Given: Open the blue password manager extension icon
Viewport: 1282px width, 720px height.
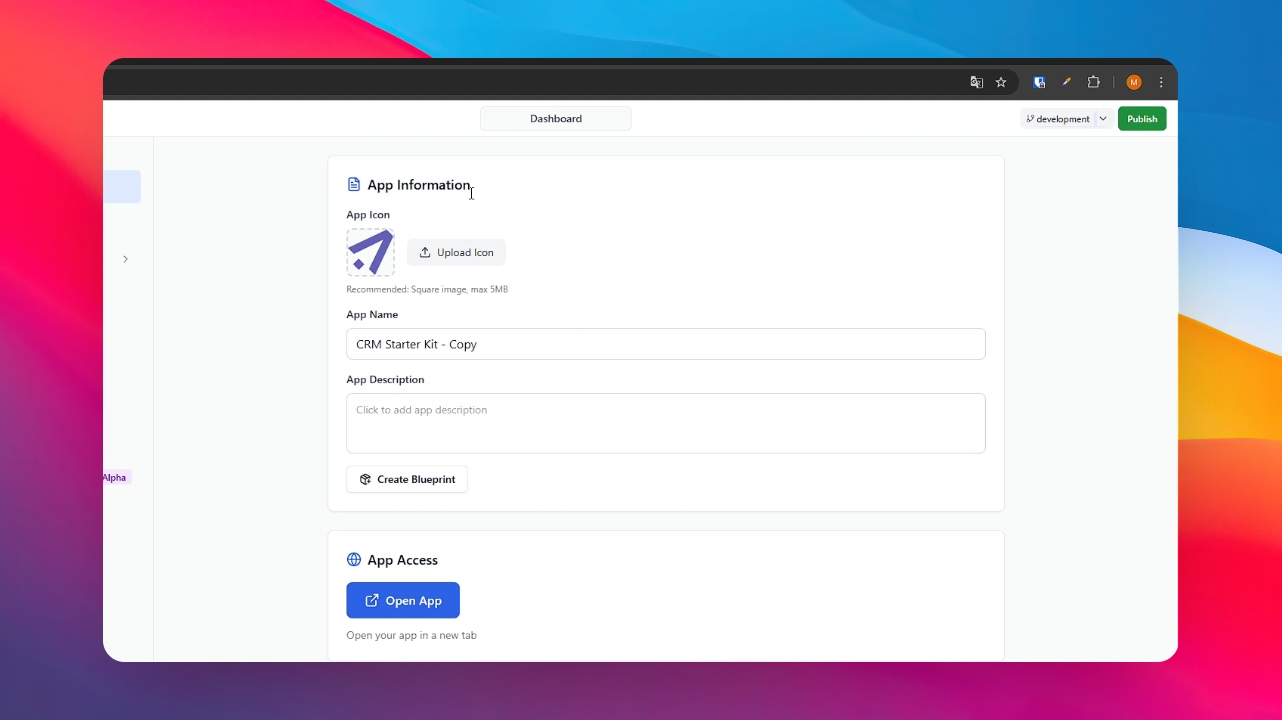Looking at the screenshot, I should click(x=1040, y=83).
